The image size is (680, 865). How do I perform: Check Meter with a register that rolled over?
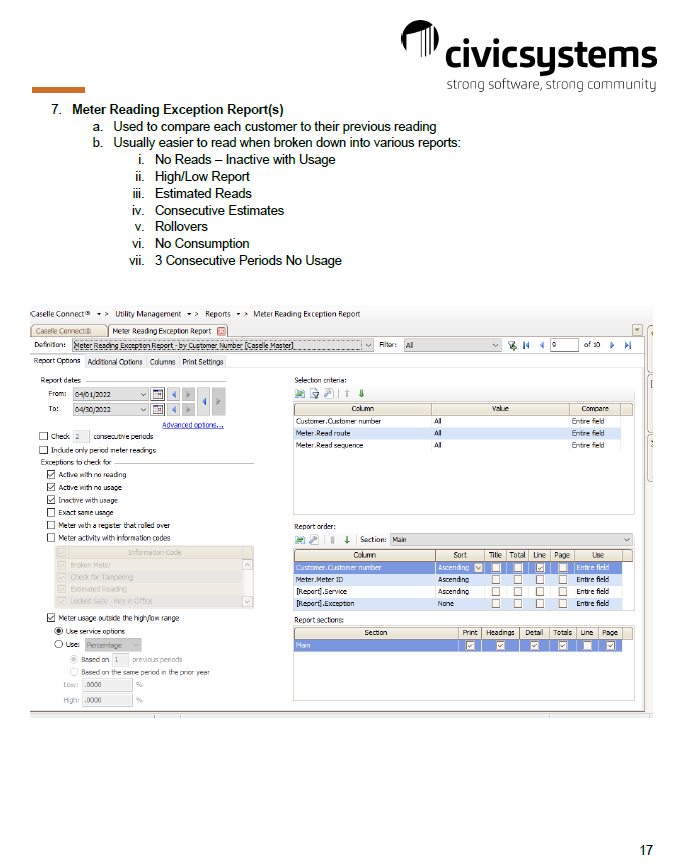(51, 525)
